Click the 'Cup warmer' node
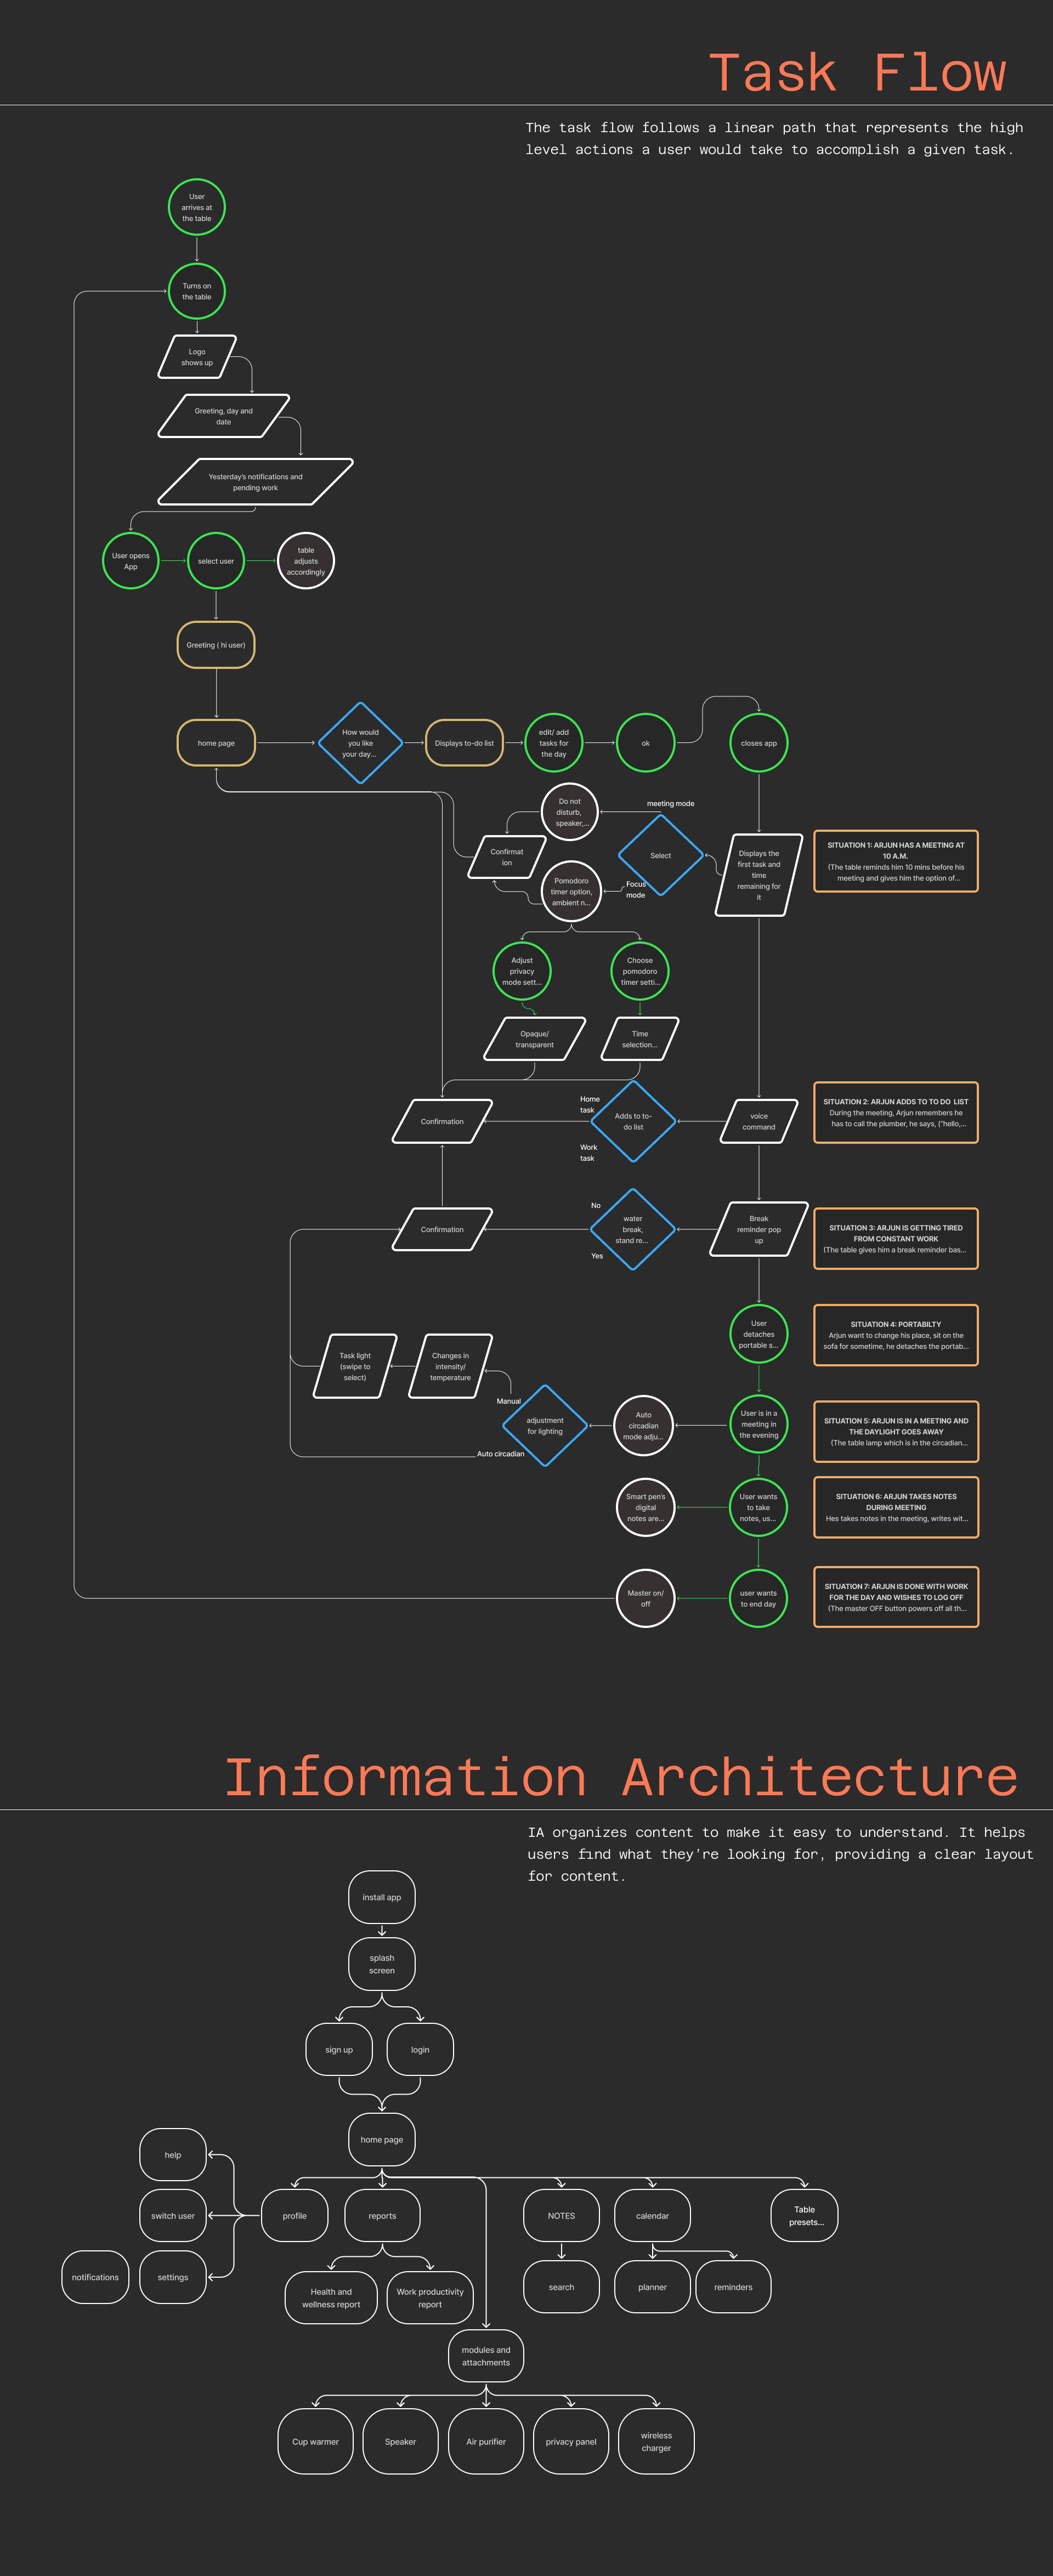1053x2576 pixels. point(315,2441)
